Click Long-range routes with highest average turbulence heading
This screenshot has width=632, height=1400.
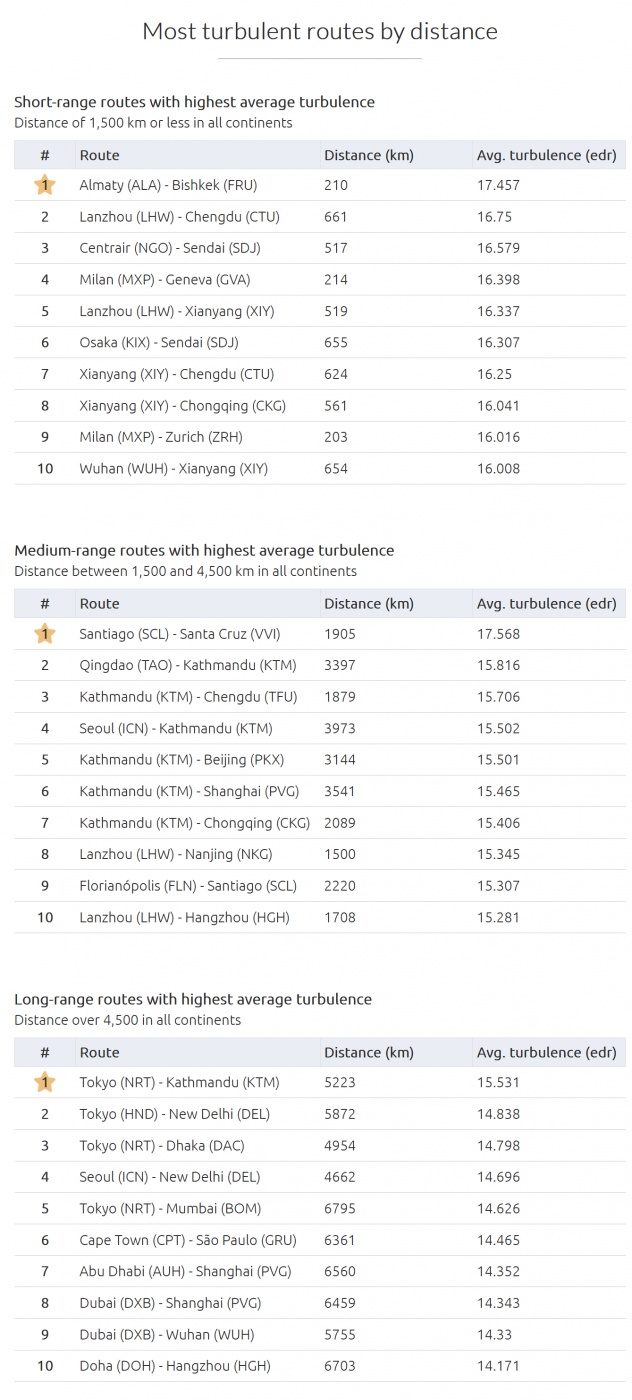(193, 999)
